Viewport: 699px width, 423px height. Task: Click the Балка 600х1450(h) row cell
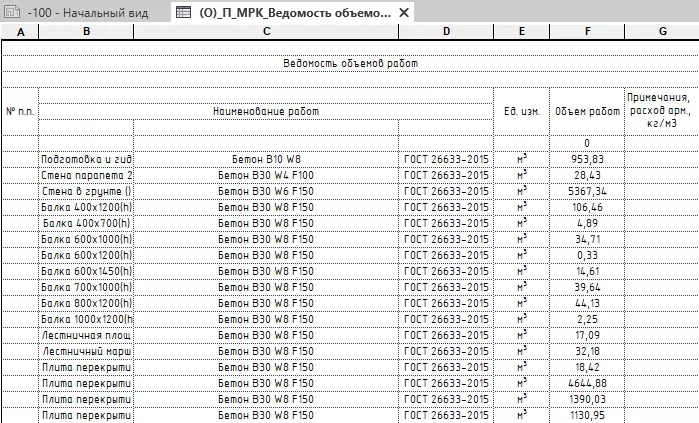(86, 271)
